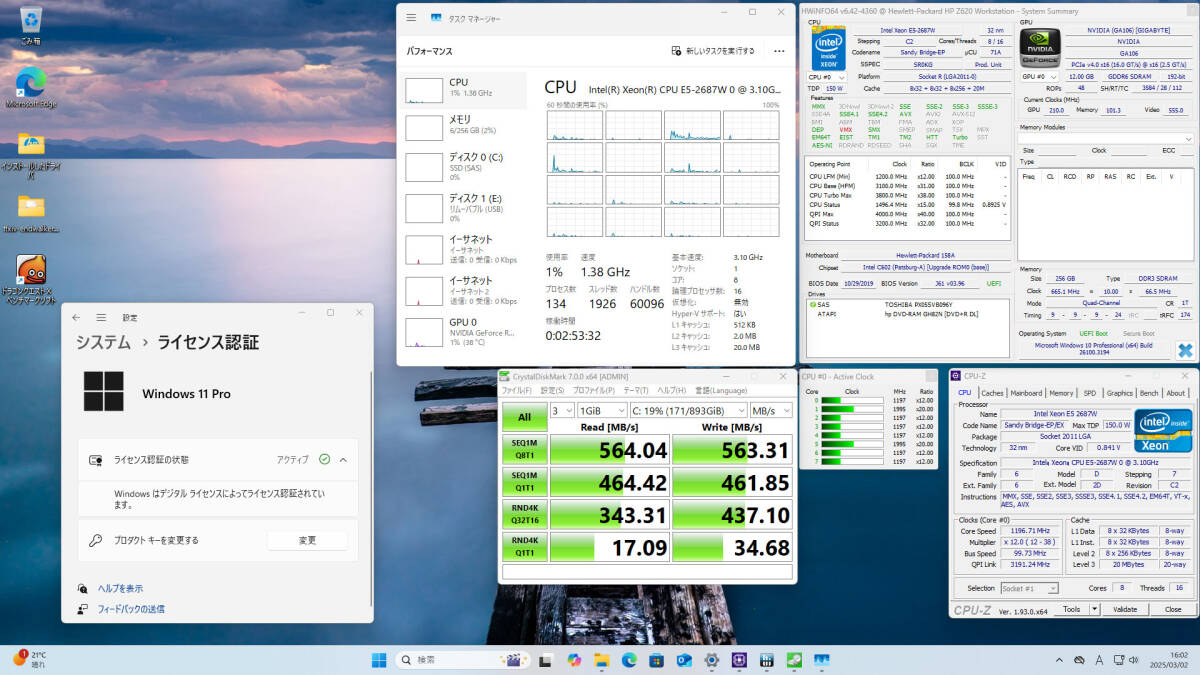Viewport: 1200px width, 675px height.
Task: Open the Socket #1 selection dropdown in CPU-Z
Action: pos(1029,588)
